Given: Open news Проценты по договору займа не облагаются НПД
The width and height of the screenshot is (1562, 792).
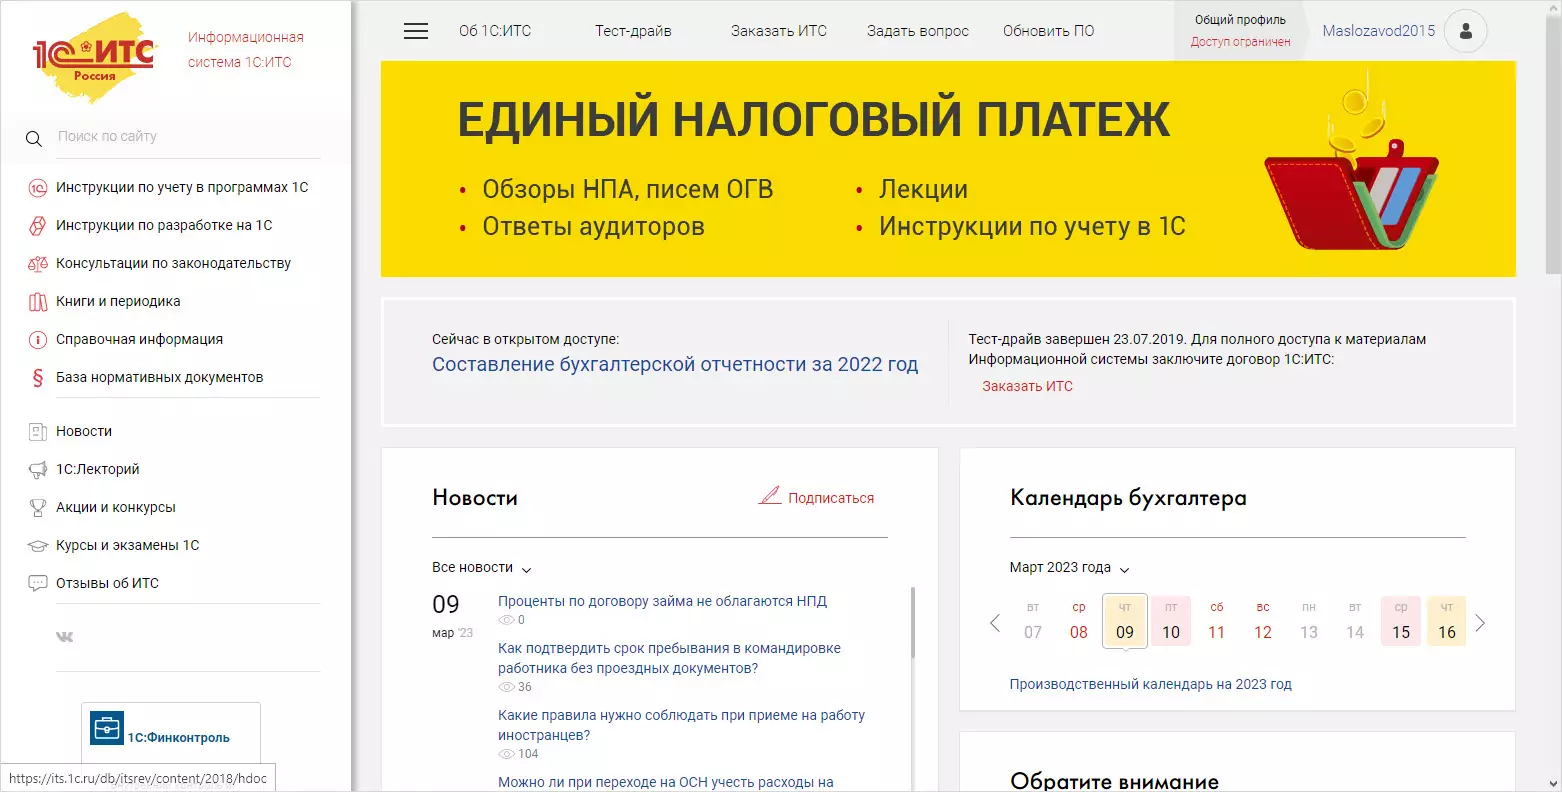Looking at the screenshot, I should (x=662, y=602).
